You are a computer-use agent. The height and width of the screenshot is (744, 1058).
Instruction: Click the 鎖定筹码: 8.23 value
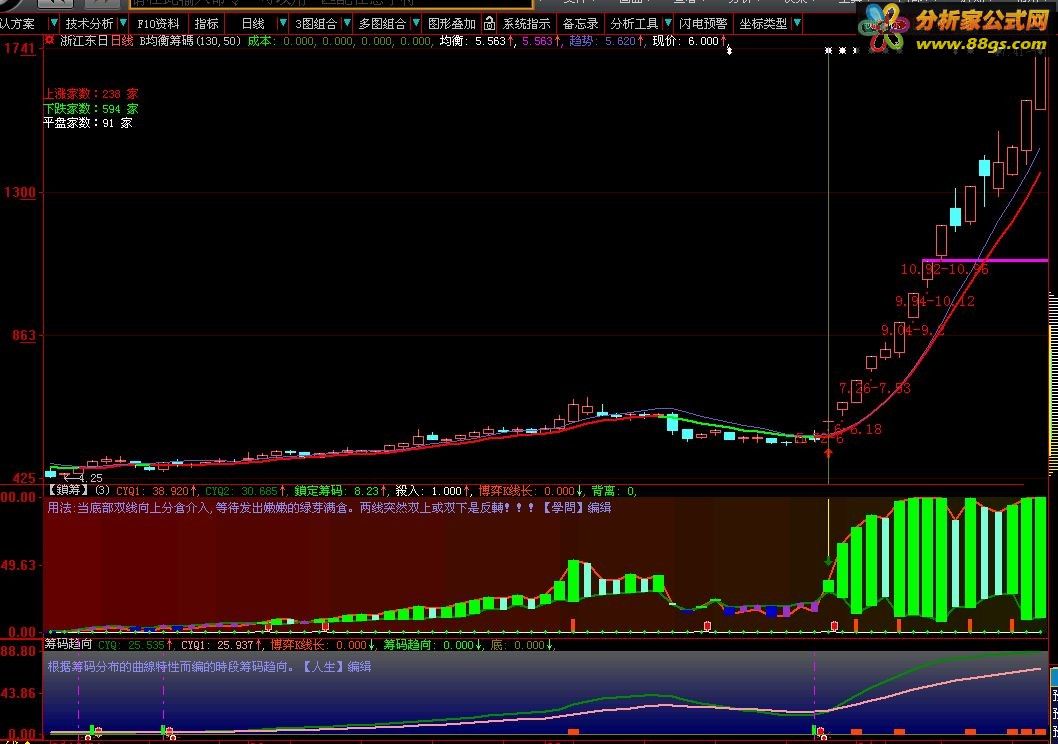341,491
